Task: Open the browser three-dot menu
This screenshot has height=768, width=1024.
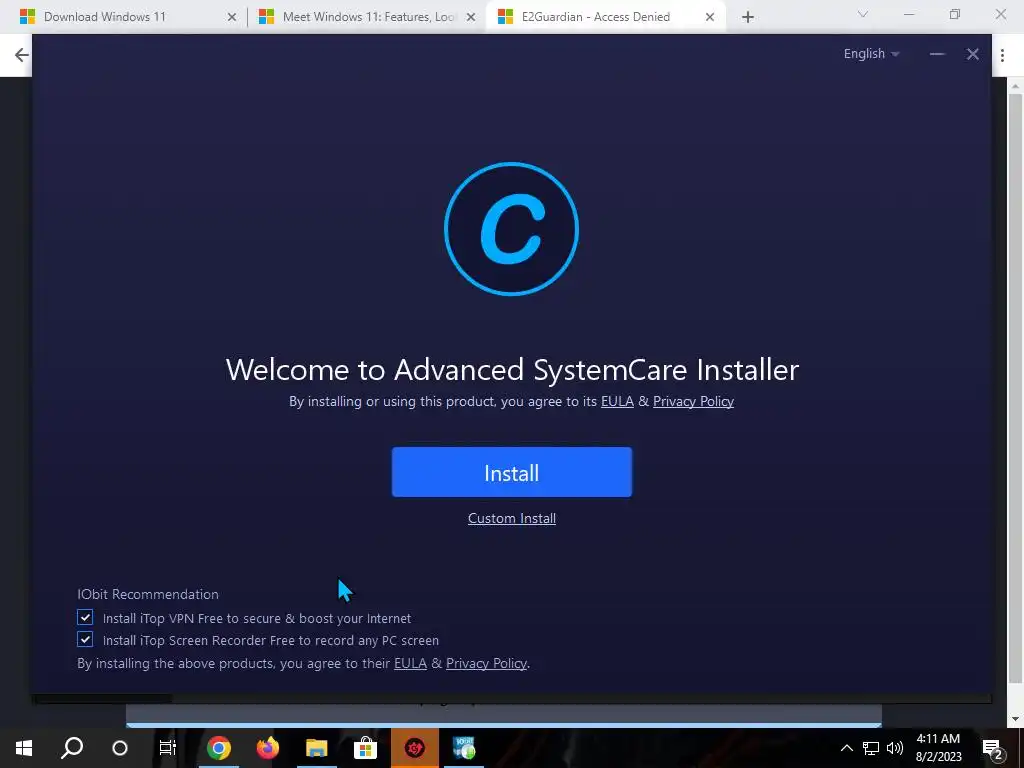Action: pos(1002,56)
